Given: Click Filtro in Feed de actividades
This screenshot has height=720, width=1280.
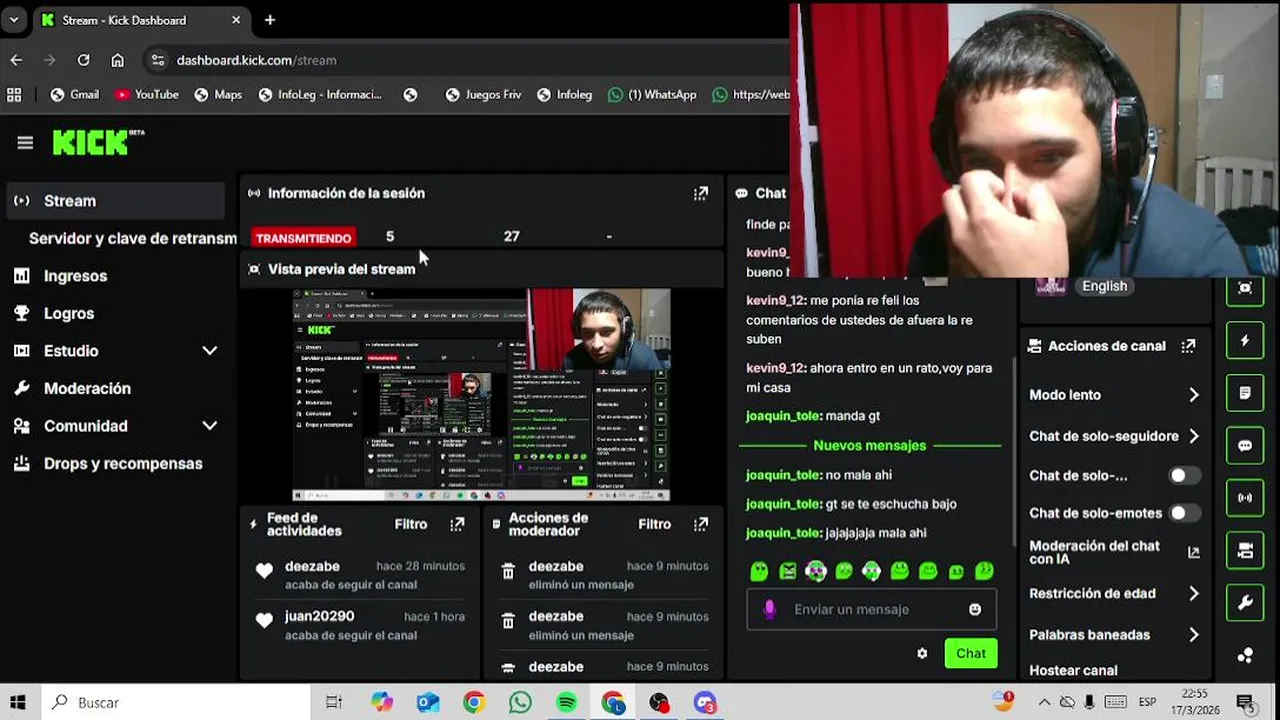Looking at the screenshot, I should pyautogui.click(x=411, y=524).
